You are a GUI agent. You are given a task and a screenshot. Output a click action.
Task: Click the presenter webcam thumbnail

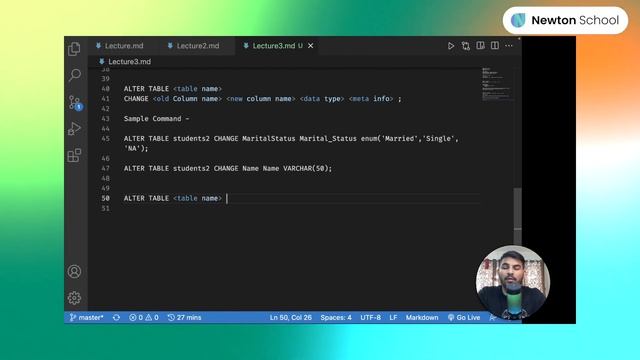pyautogui.click(x=513, y=282)
